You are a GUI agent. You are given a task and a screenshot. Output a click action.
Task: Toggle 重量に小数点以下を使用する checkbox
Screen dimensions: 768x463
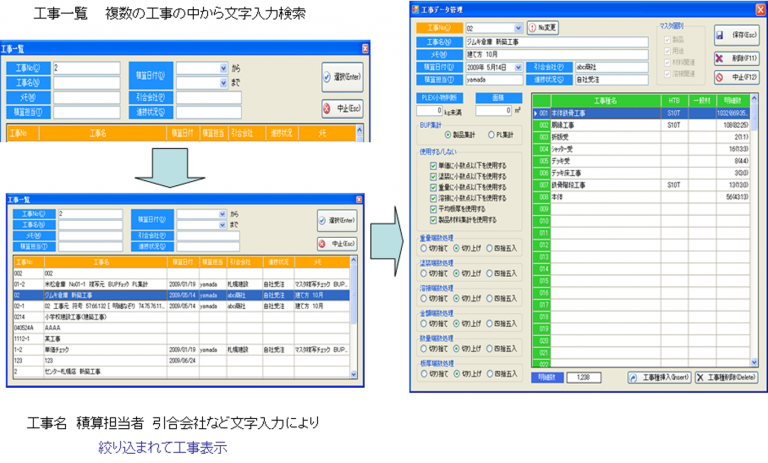[433, 187]
